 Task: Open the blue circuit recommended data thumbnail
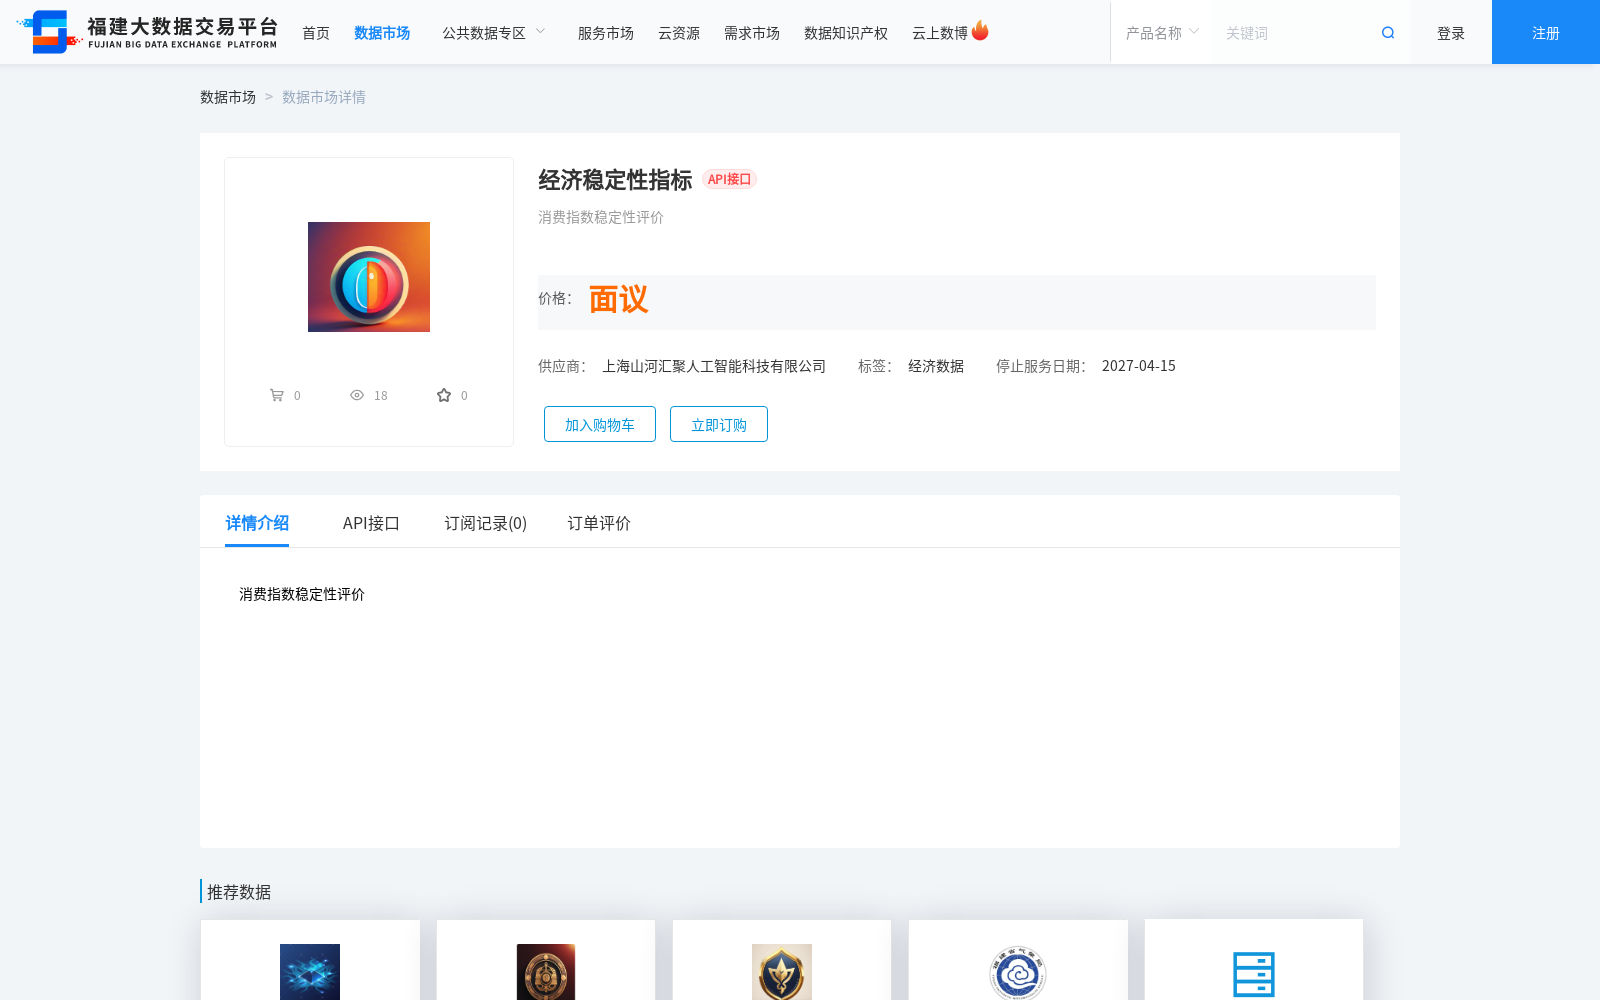[310, 972]
